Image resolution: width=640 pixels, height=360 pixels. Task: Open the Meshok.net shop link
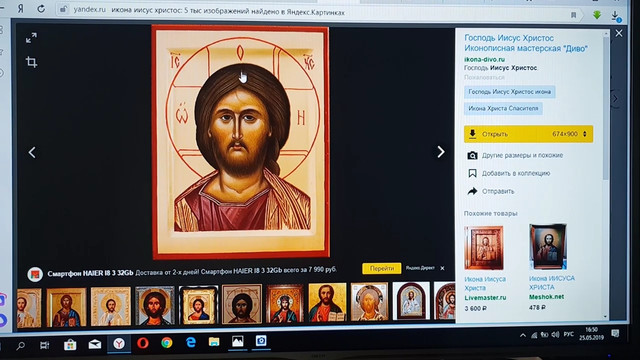click(546, 297)
